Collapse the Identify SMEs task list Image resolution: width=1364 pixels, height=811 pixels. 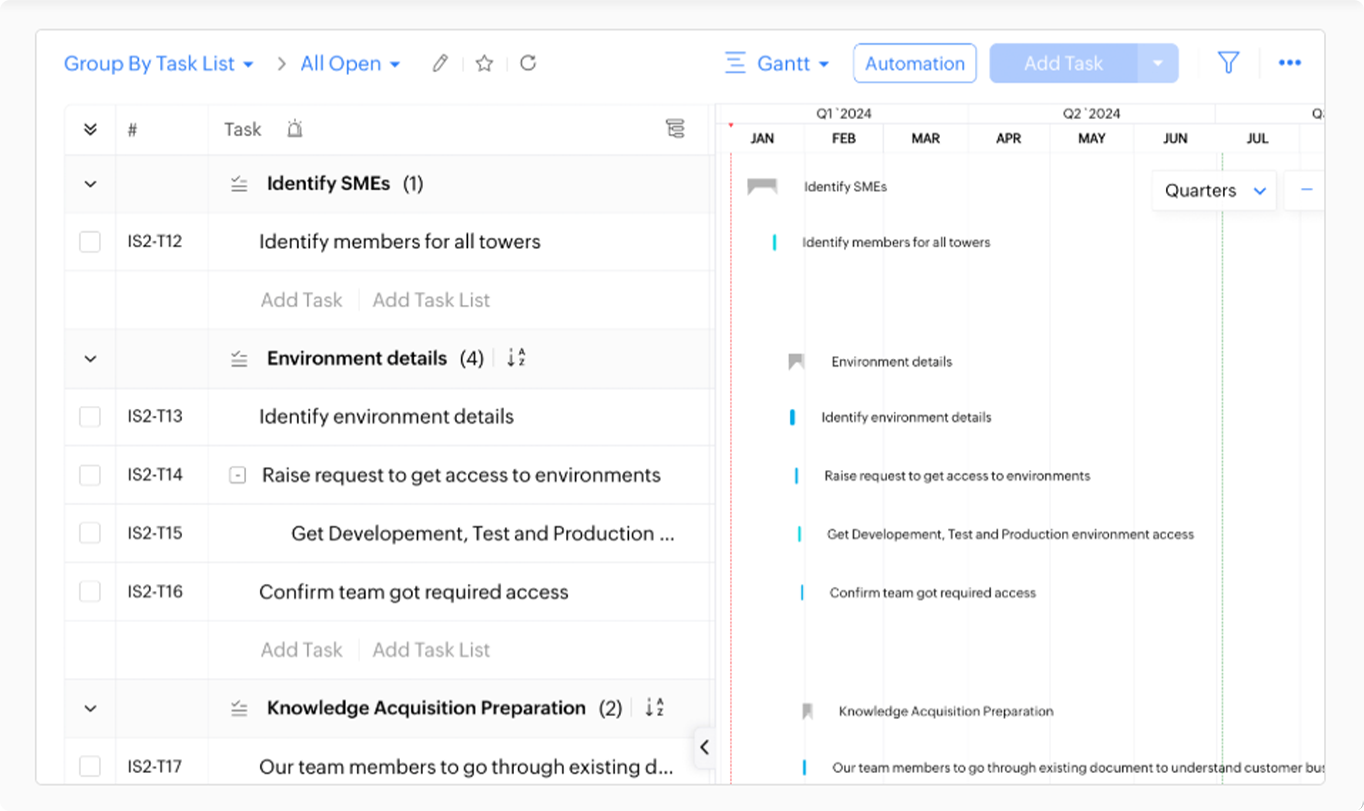click(x=90, y=184)
